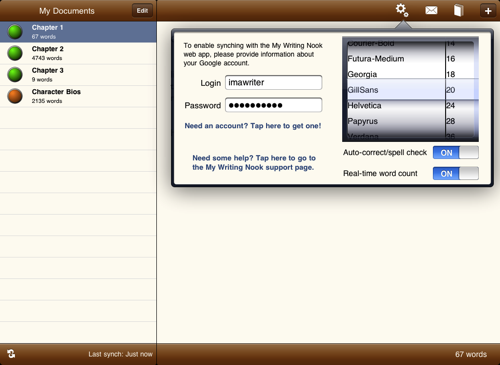
Task: Tap 'Need an account? Tap here to get one!'
Action: click(253, 126)
